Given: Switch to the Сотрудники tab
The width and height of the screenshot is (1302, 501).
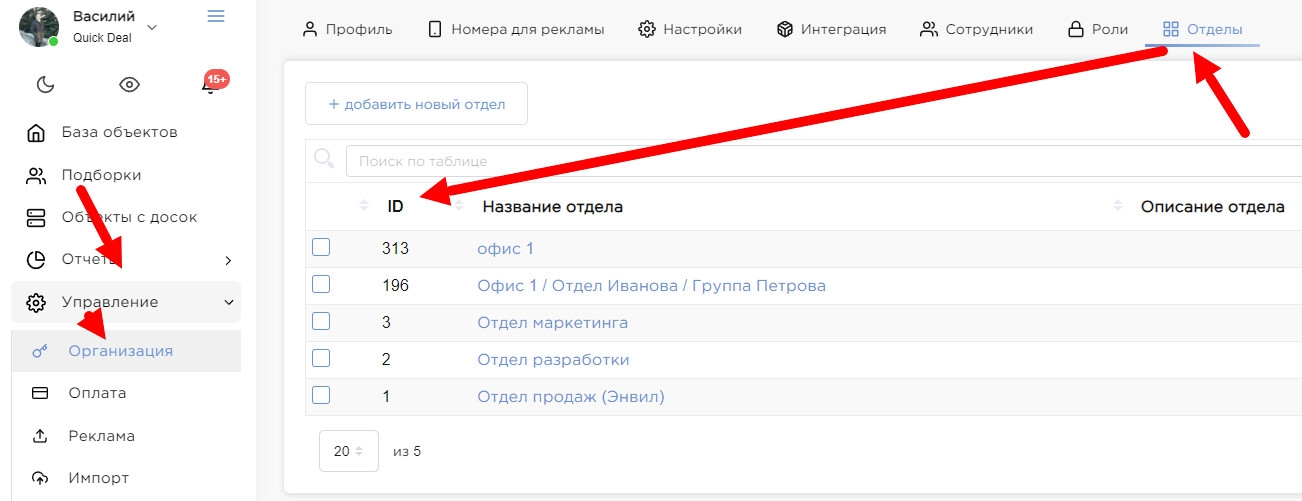Looking at the screenshot, I should click(977, 29).
